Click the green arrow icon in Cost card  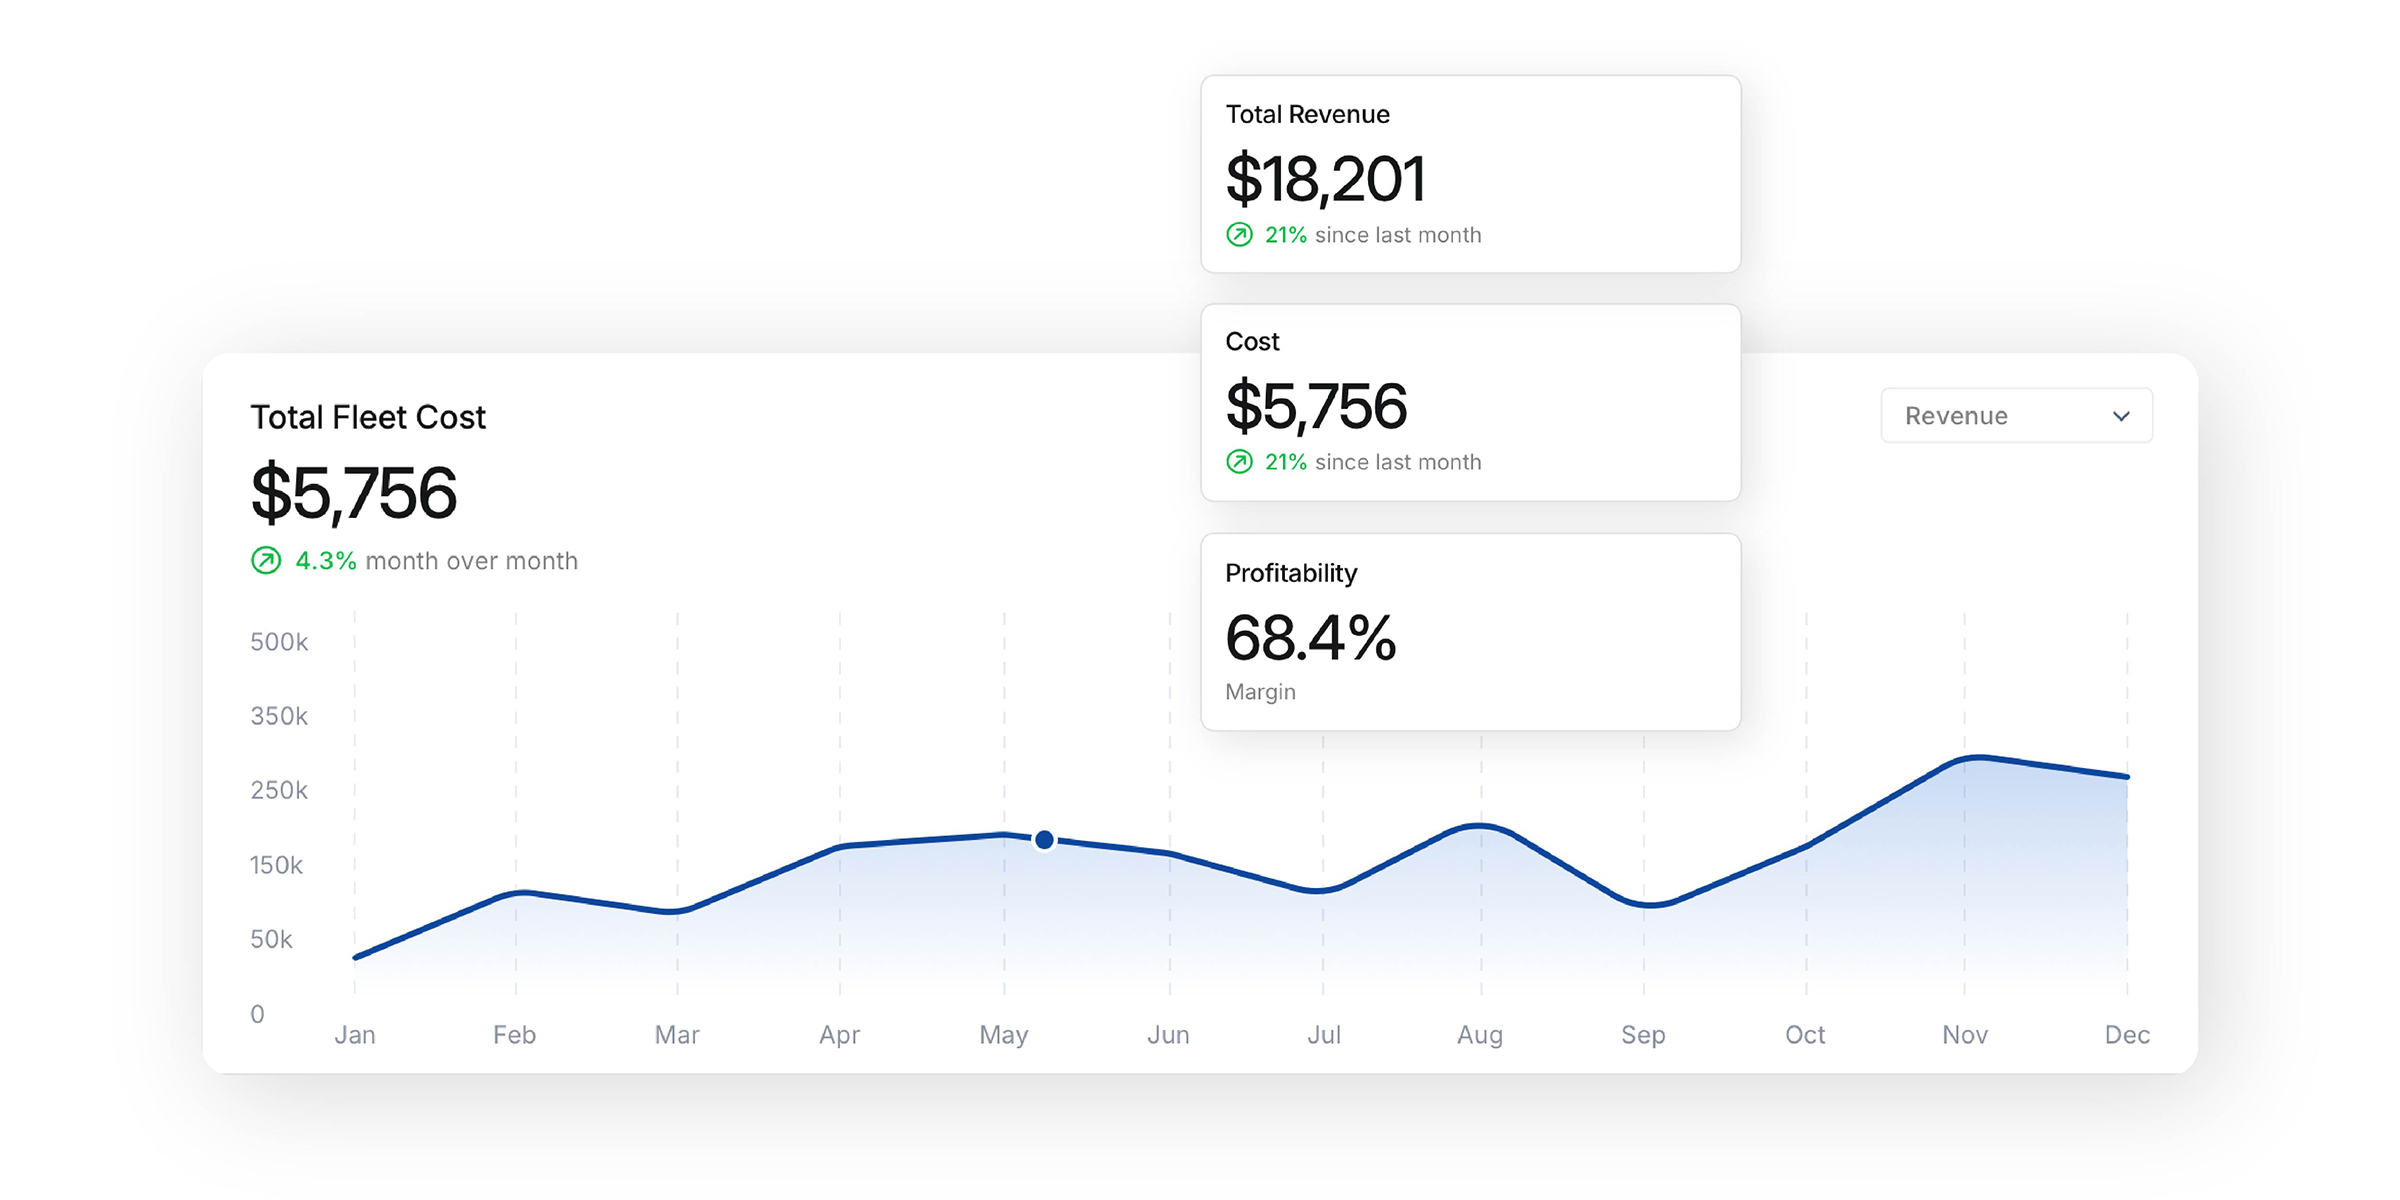click(x=1239, y=462)
